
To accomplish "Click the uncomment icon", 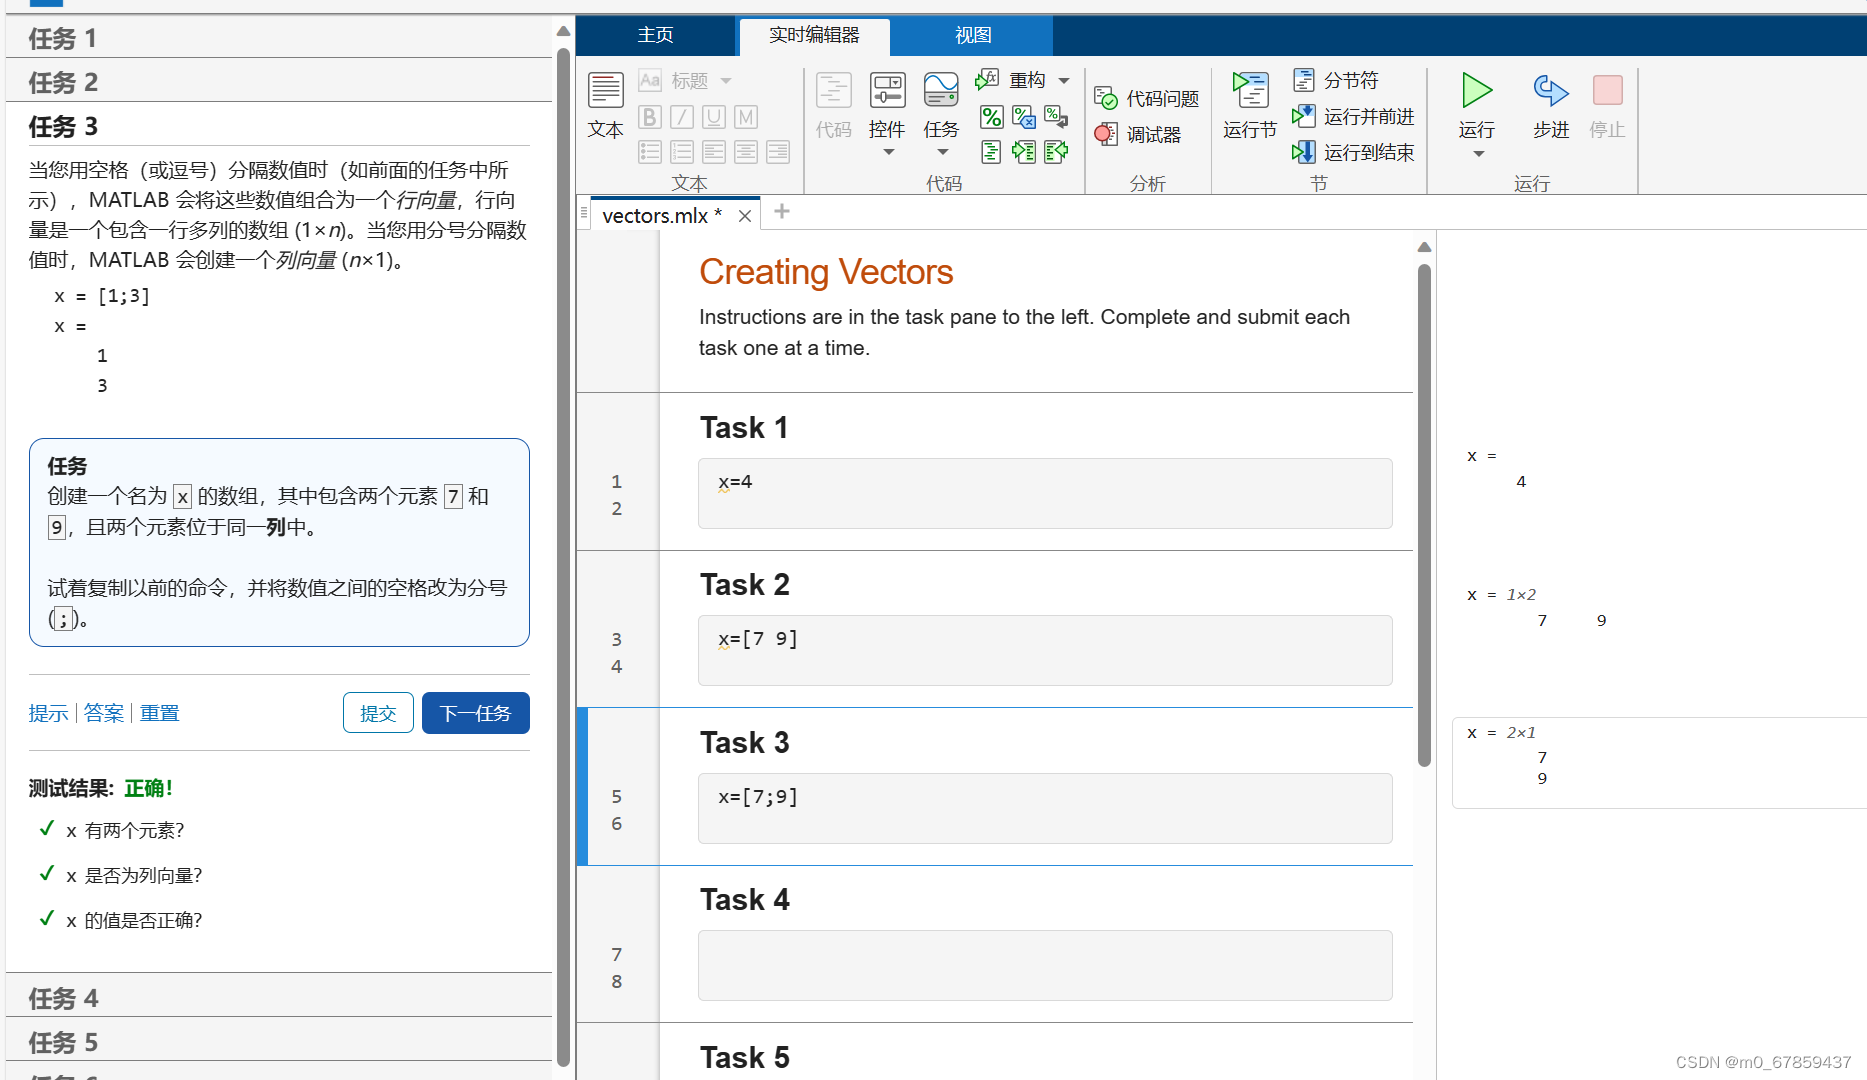I will tap(1024, 117).
